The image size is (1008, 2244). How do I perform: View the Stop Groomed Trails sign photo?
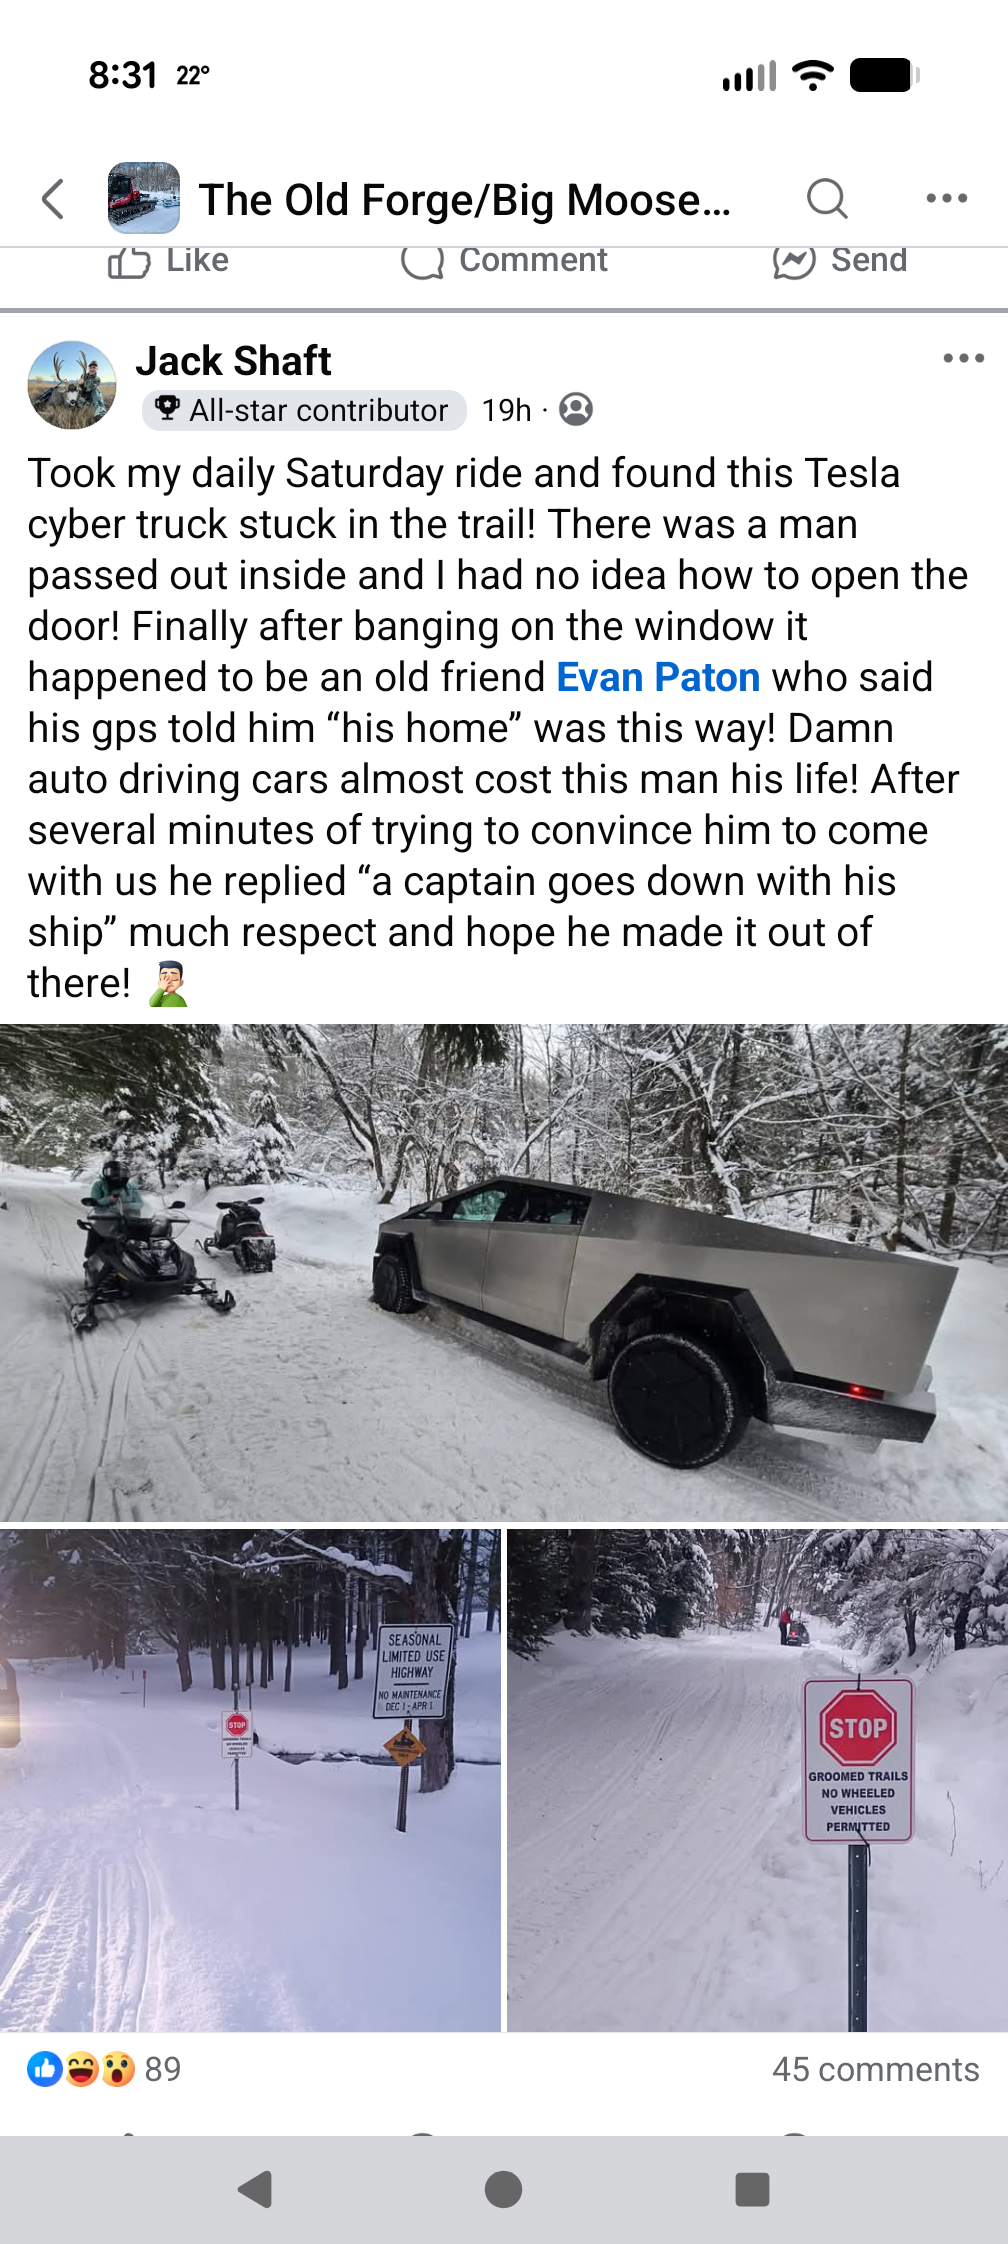point(758,1780)
